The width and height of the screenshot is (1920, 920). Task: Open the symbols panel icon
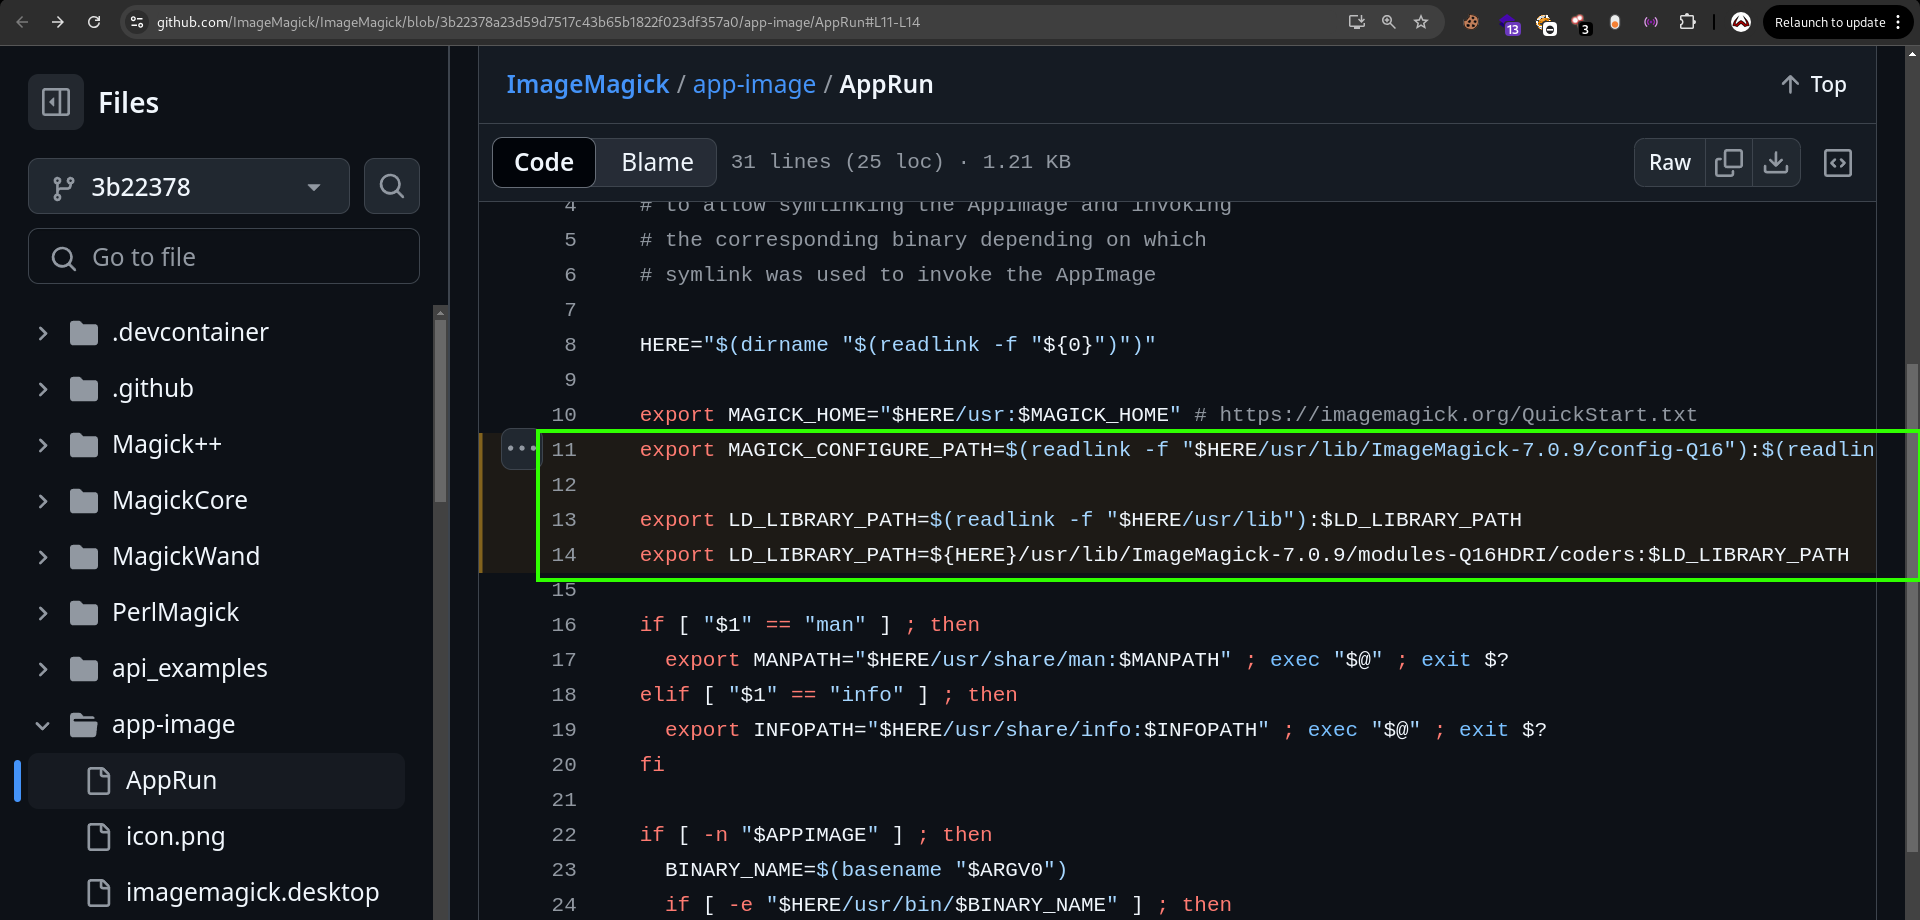(x=1838, y=162)
